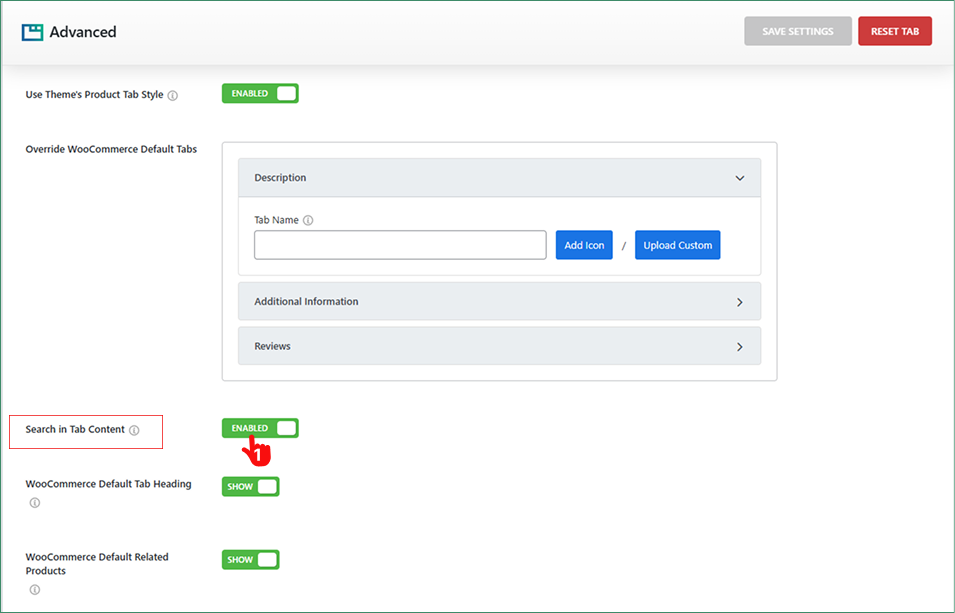Turn off the Search in Tab Content toggle
Image resolution: width=955 pixels, height=613 pixels.
(260, 428)
